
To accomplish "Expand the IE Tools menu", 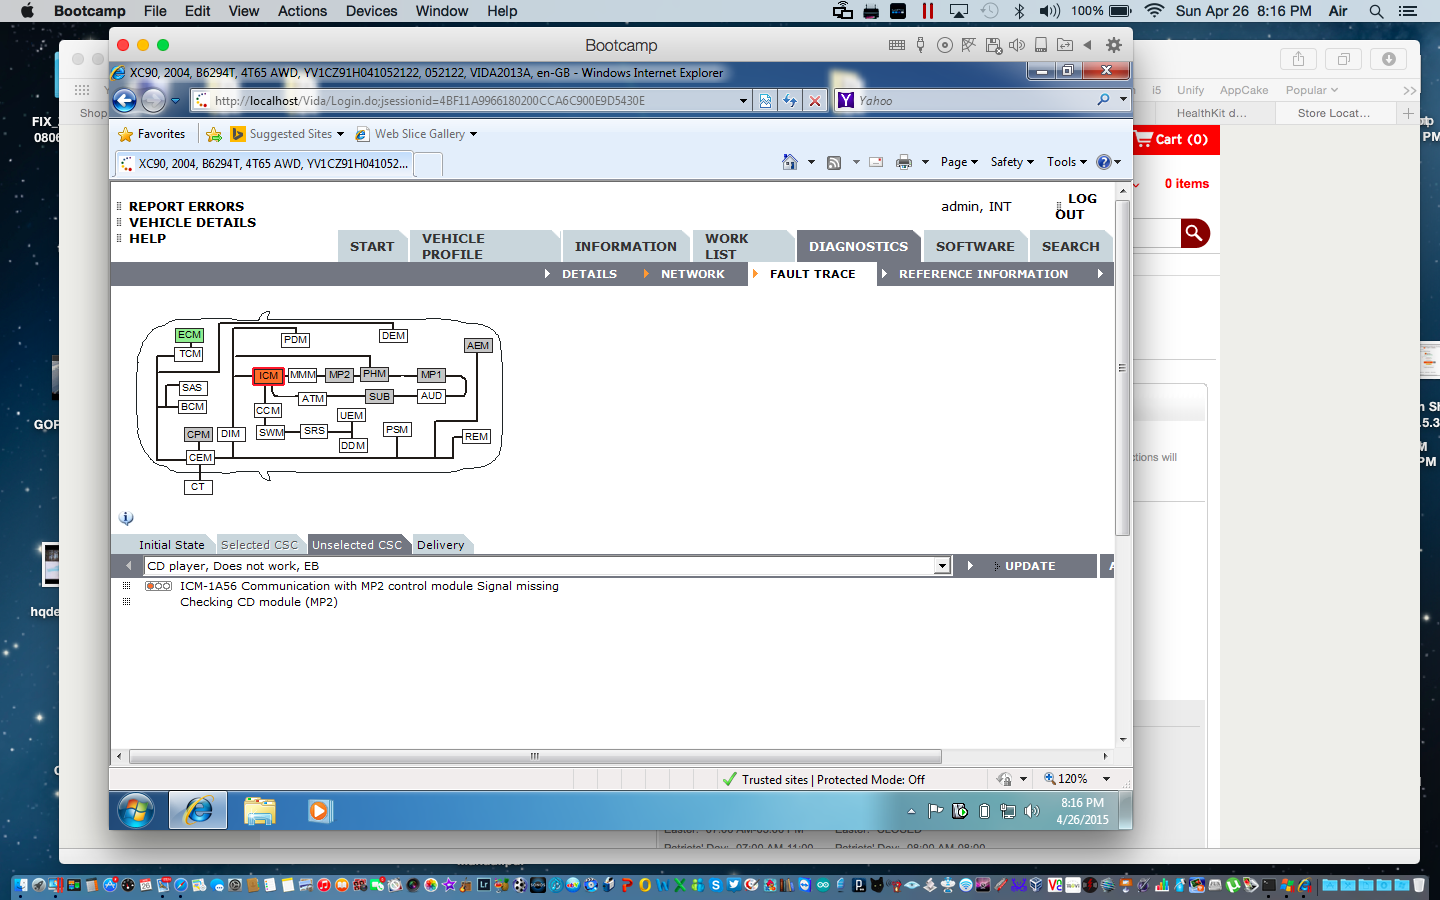I will 1066,162.
